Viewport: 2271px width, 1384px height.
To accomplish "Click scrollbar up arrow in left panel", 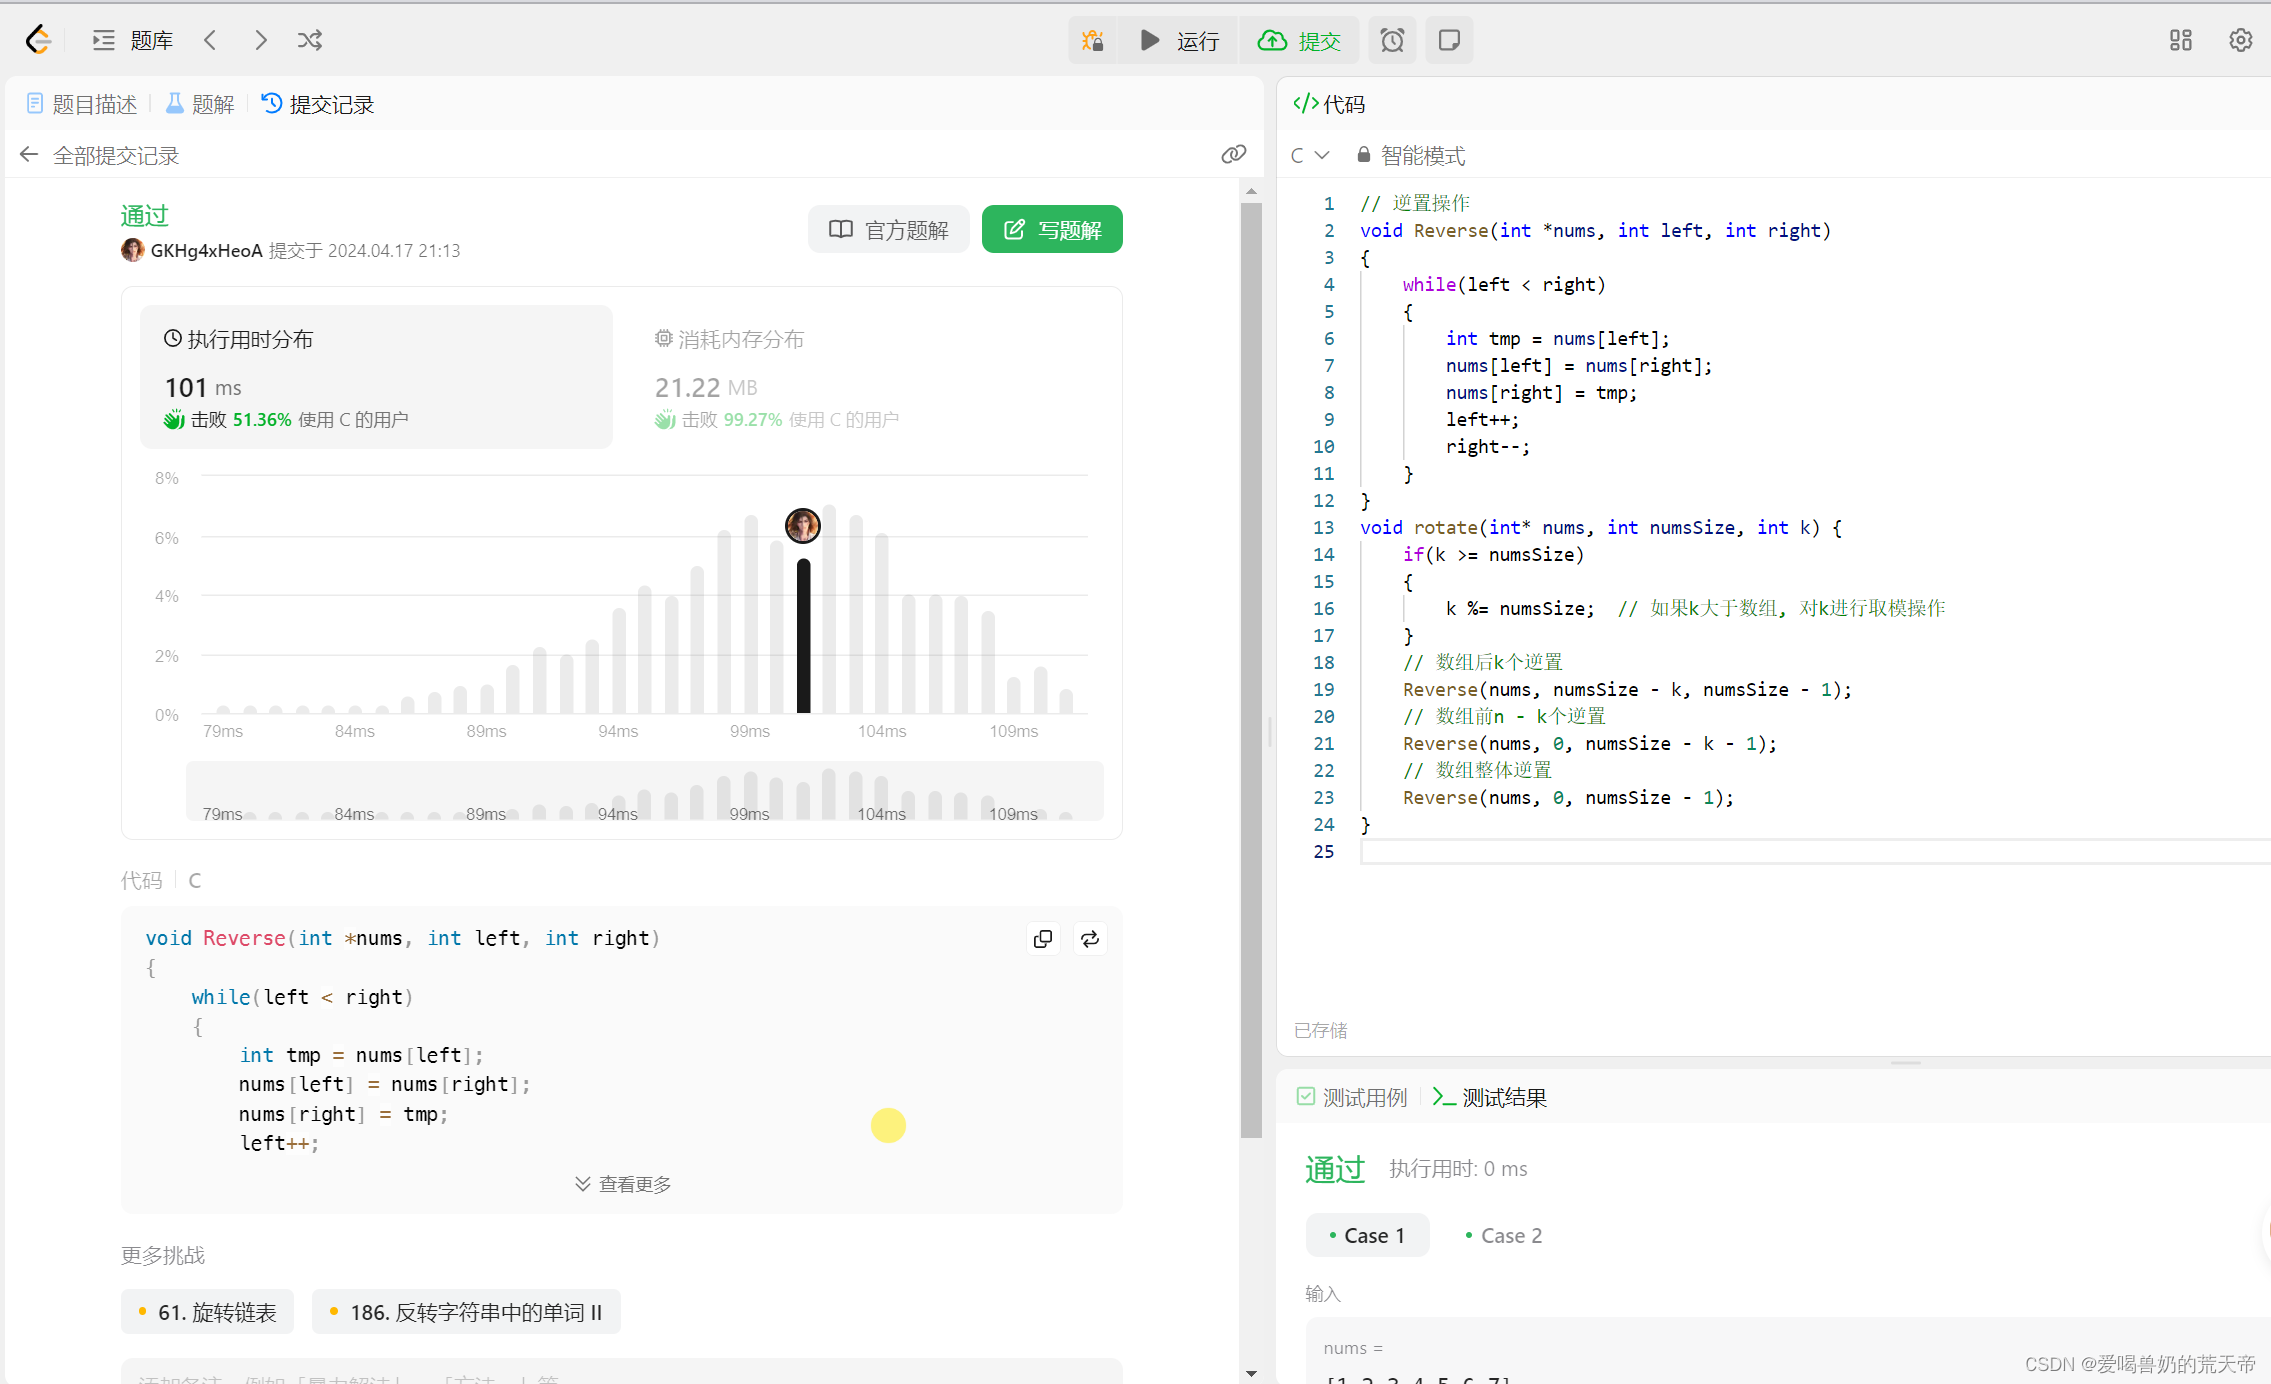I will point(1251,190).
